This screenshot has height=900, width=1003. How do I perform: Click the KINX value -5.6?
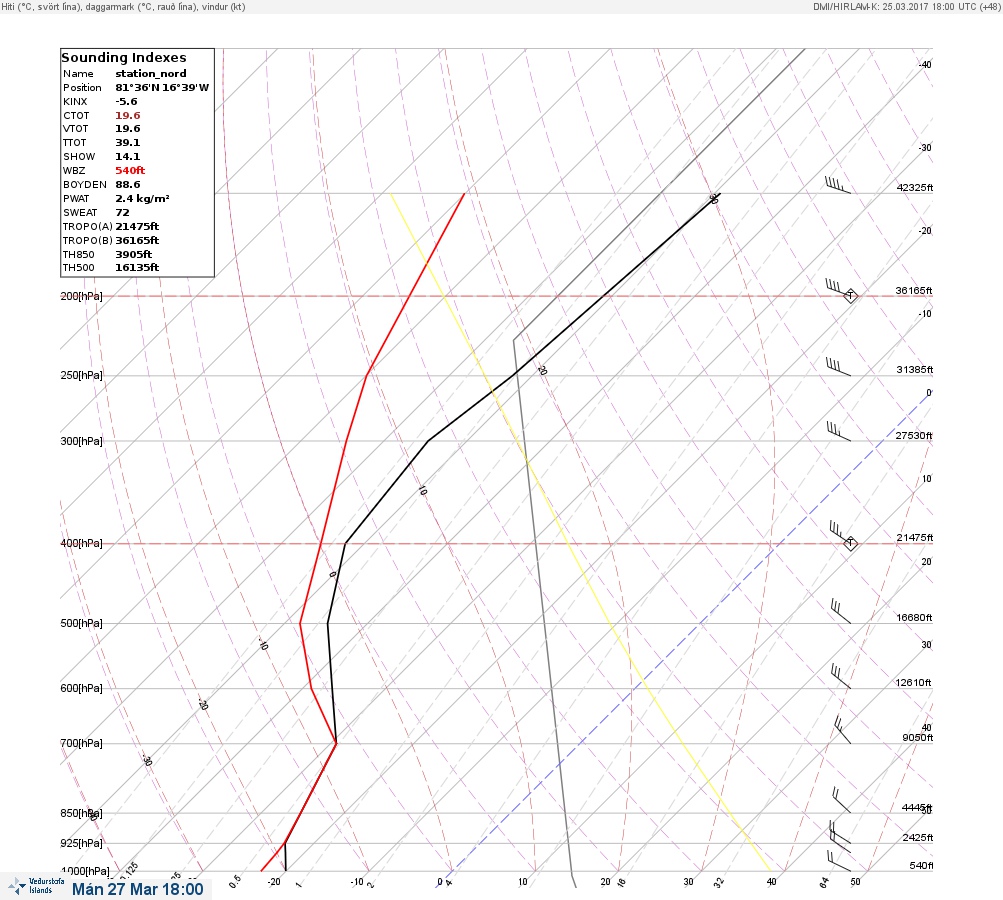pos(126,102)
